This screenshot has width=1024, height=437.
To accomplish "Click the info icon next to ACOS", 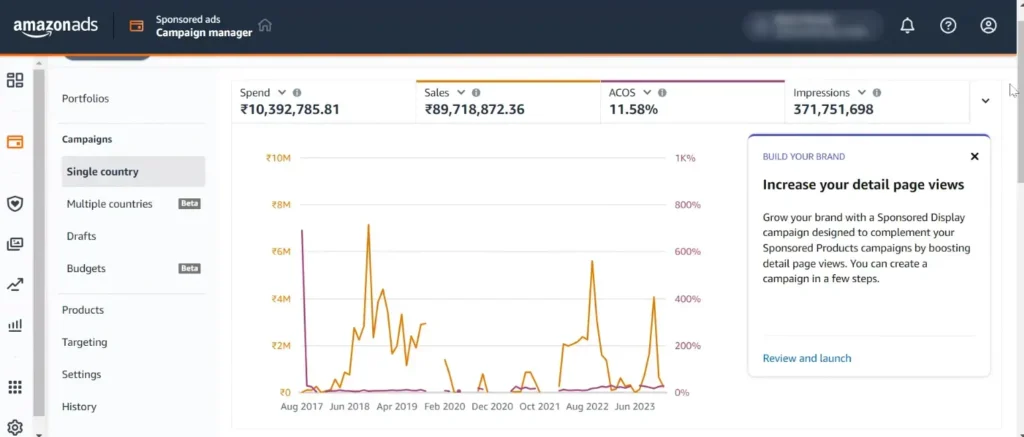I will pos(662,92).
